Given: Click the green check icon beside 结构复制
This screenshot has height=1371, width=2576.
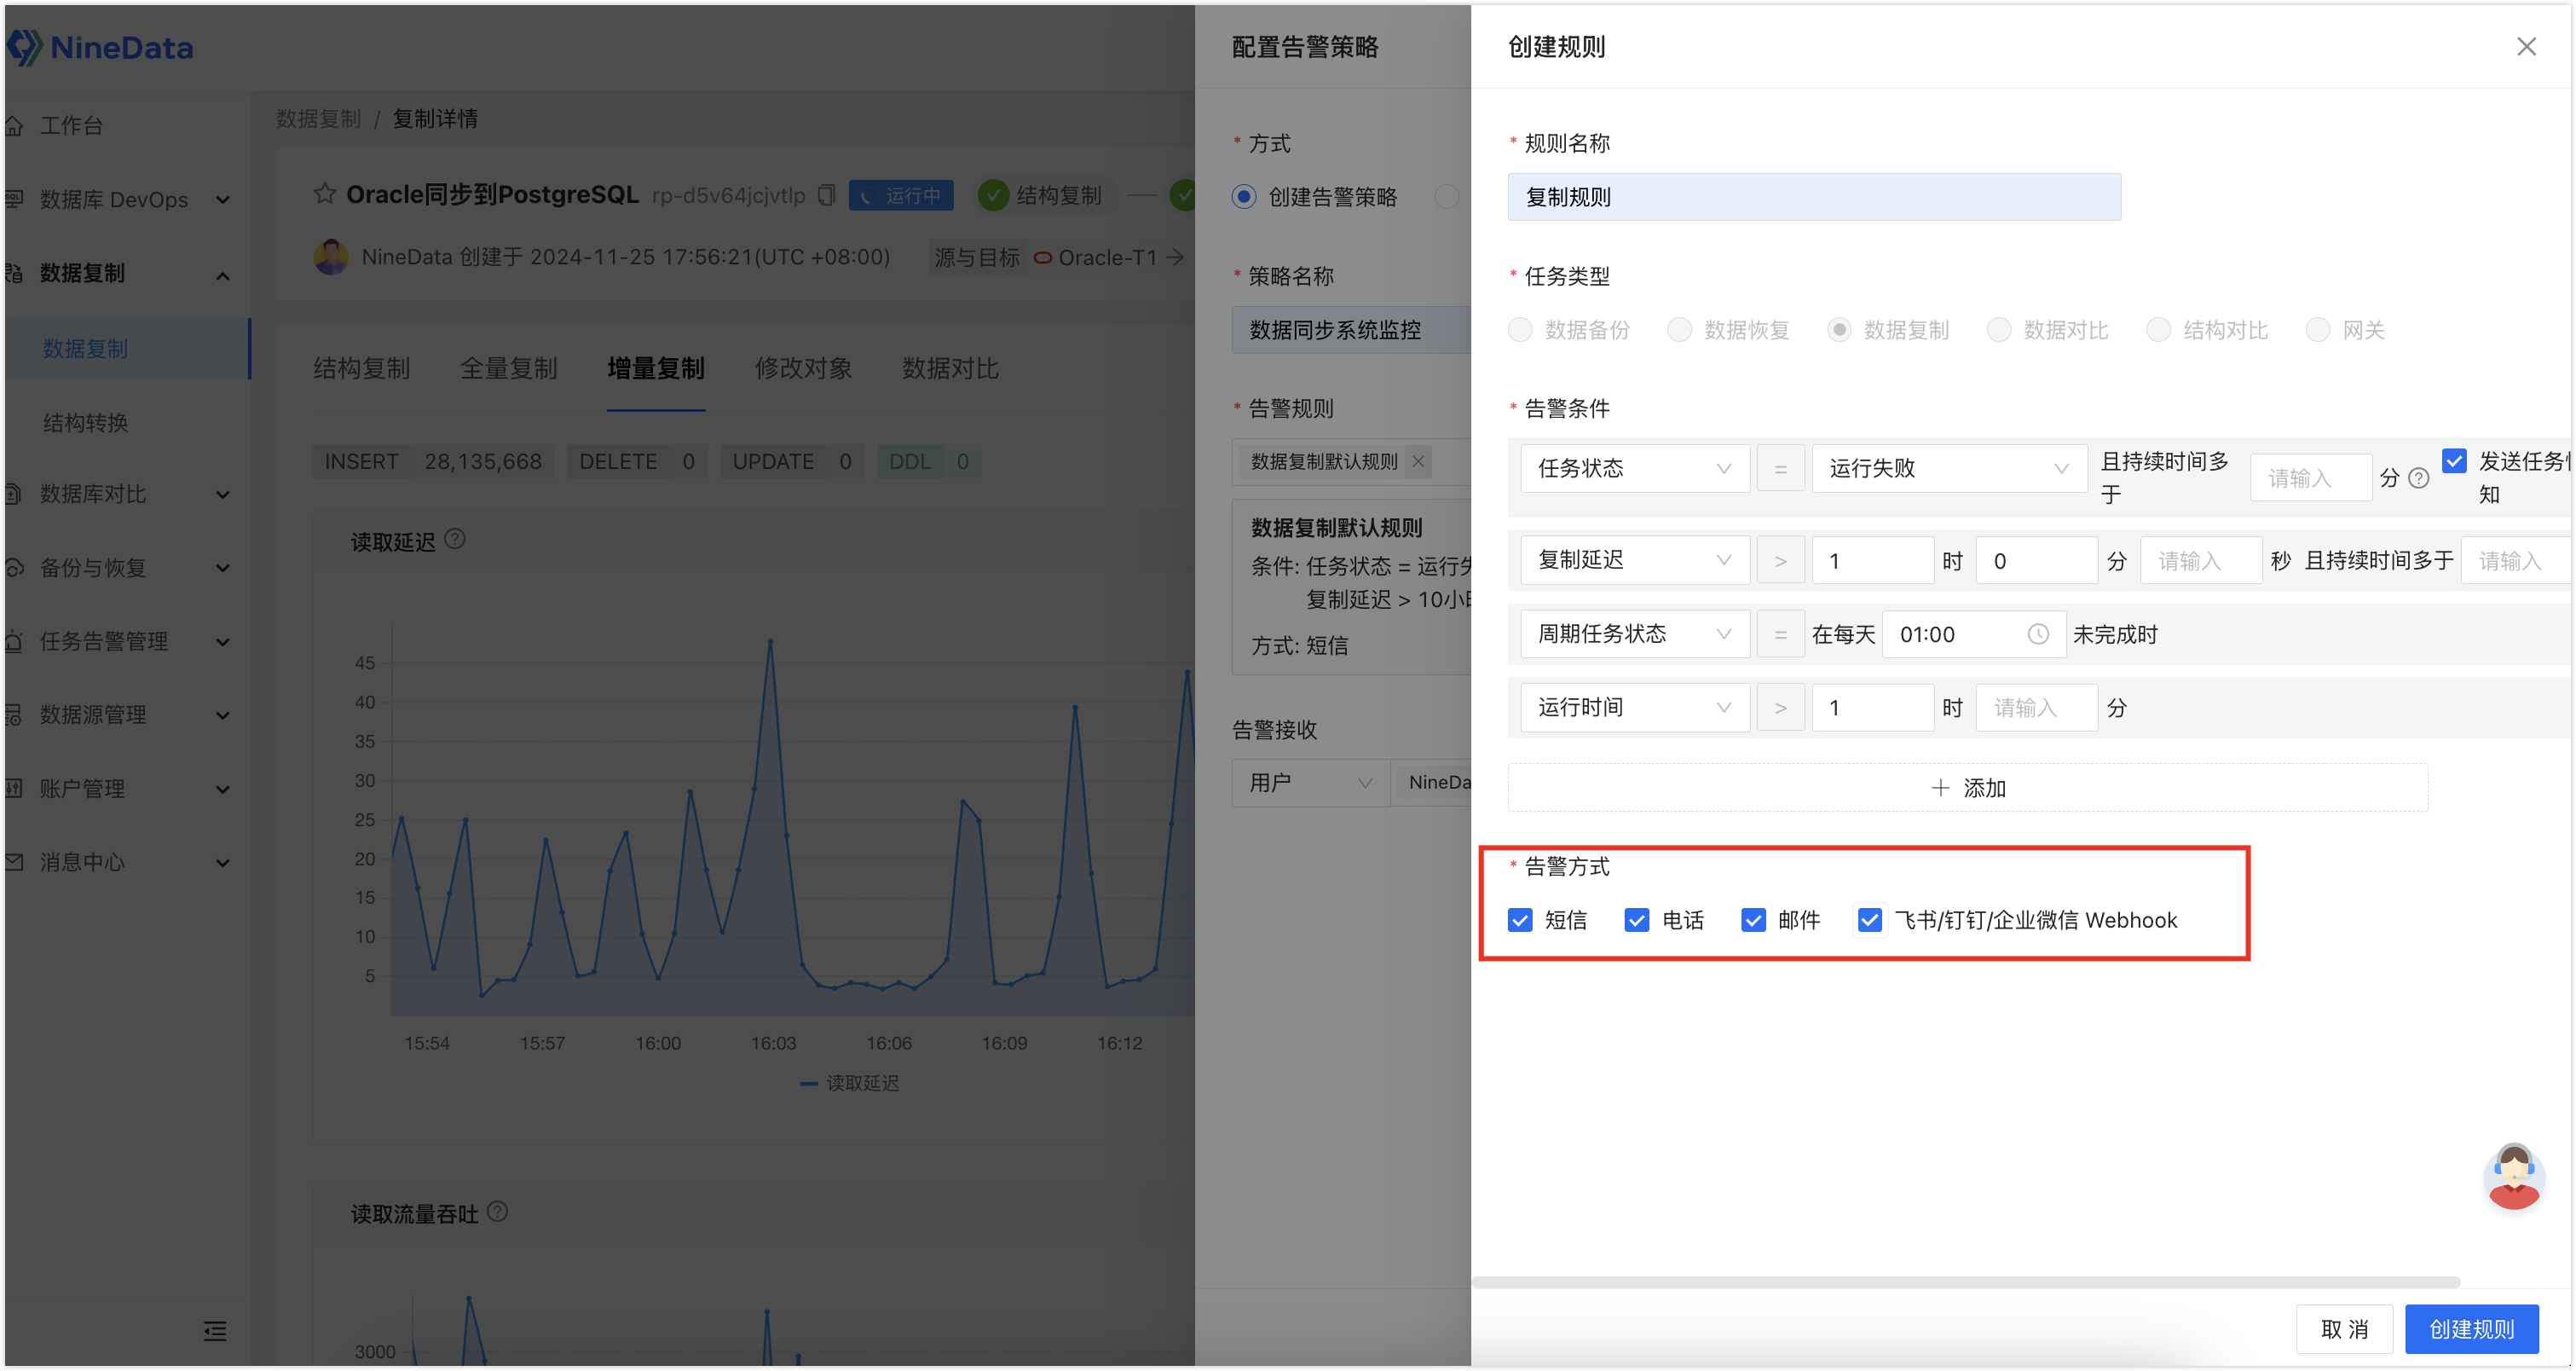Looking at the screenshot, I should click(x=992, y=195).
